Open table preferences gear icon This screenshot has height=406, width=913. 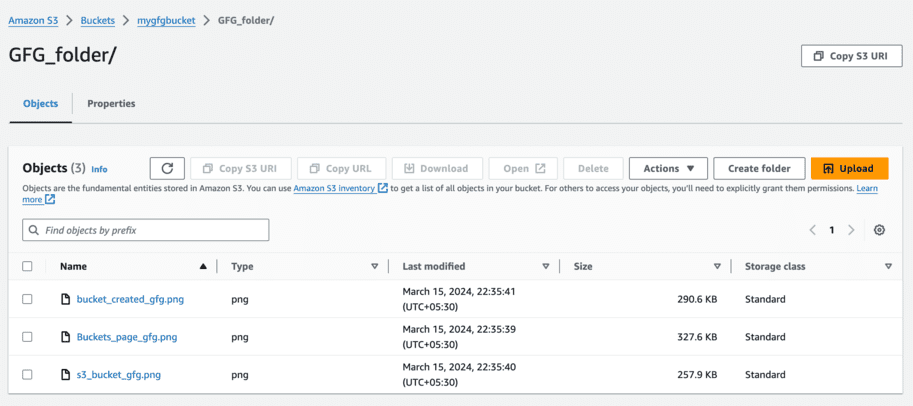[x=879, y=230]
